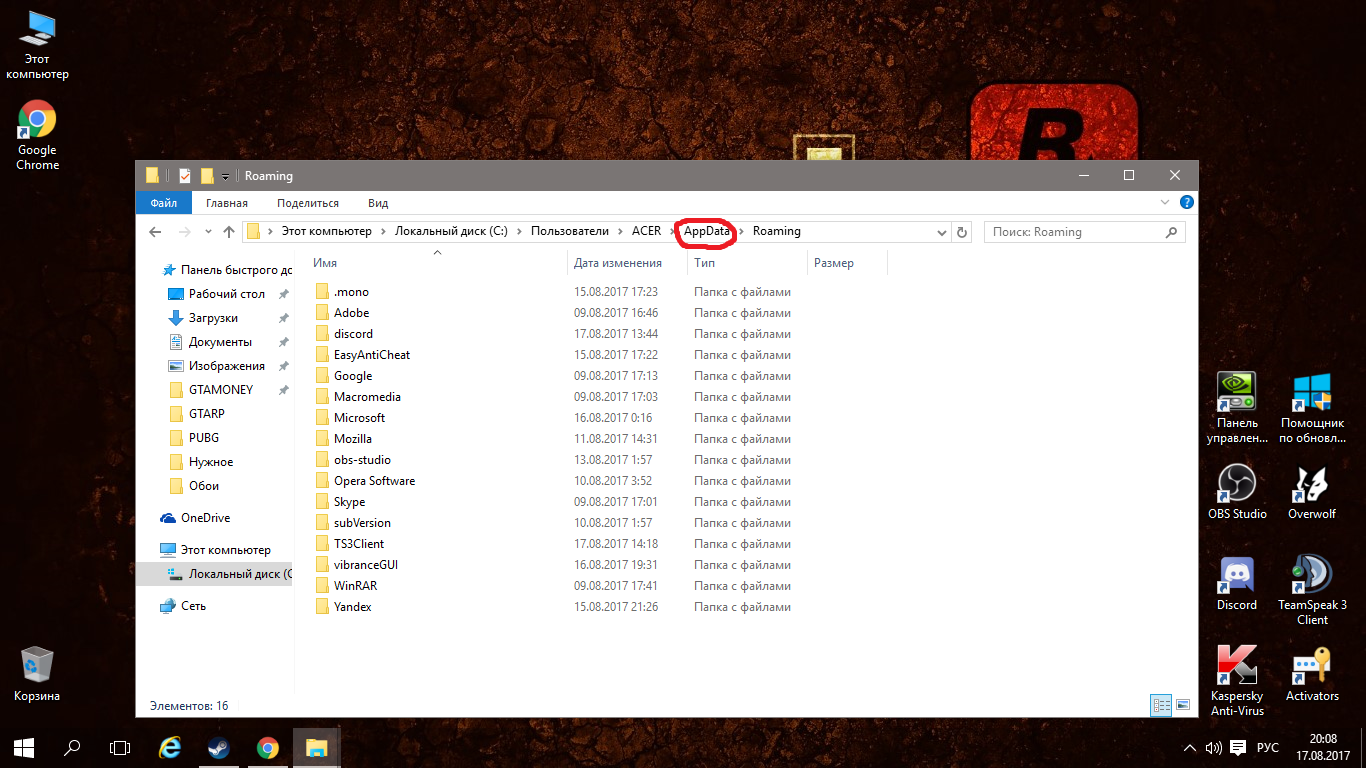Open the NVIDIA control panel shortcut
Screen dimensions: 1366x768
click(x=1236, y=408)
